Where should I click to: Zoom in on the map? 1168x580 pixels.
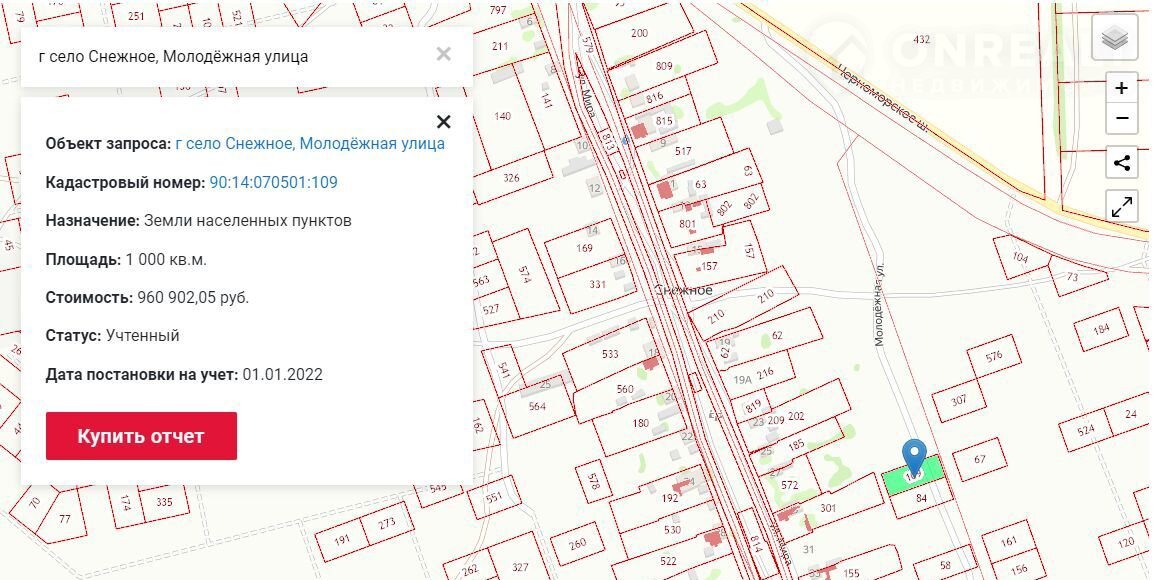click(x=1121, y=88)
